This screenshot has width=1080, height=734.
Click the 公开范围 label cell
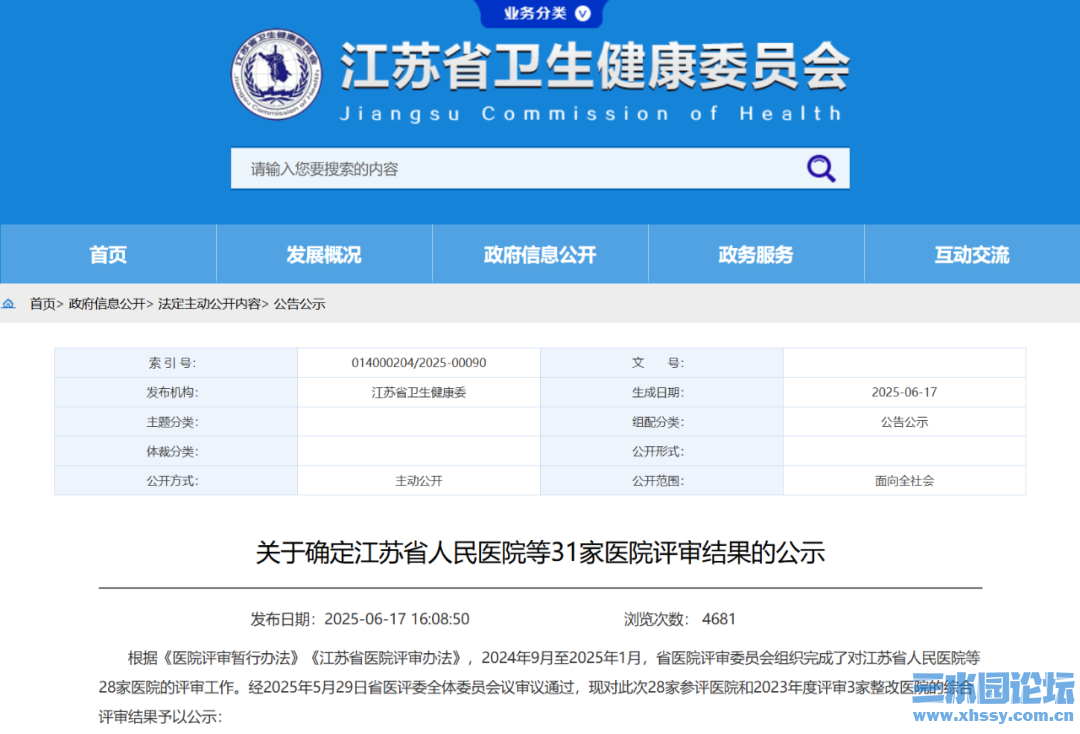point(661,481)
